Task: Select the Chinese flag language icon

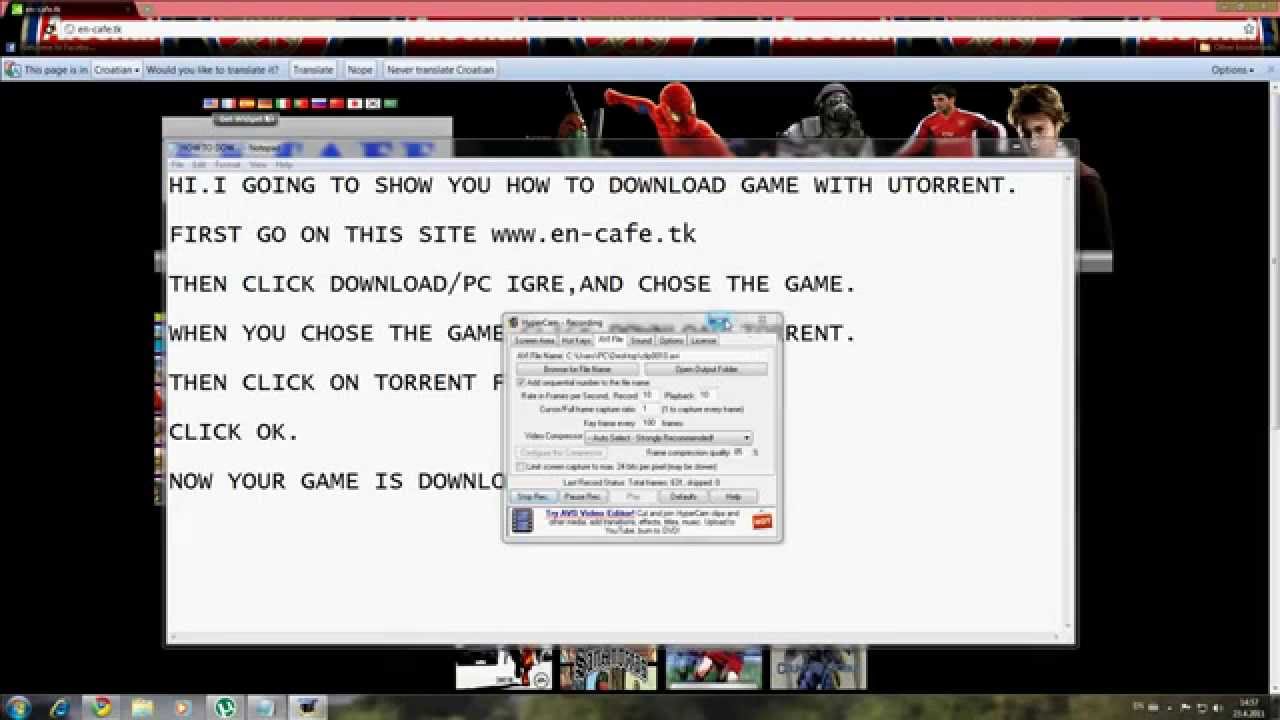Action: [x=337, y=103]
